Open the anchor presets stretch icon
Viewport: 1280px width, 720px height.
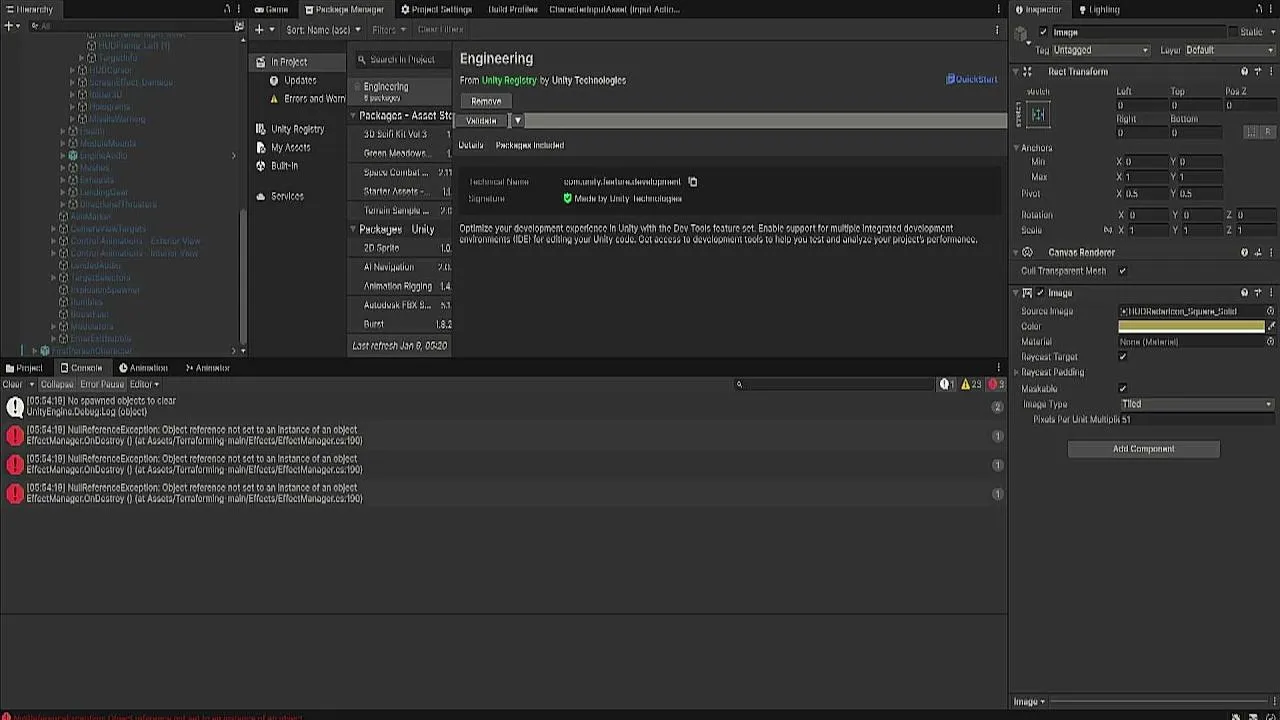click(1038, 115)
